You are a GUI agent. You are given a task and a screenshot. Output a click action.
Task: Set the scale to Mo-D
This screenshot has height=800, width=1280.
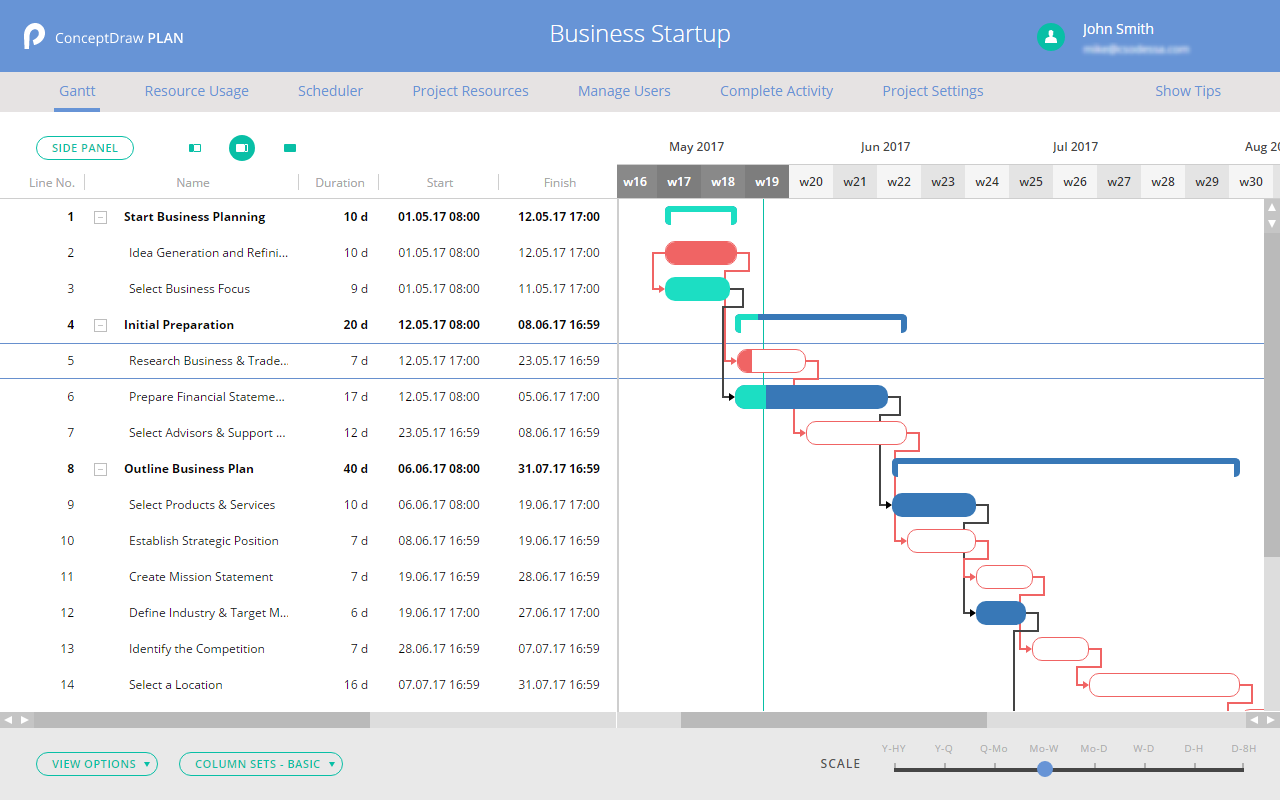tap(1094, 749)
